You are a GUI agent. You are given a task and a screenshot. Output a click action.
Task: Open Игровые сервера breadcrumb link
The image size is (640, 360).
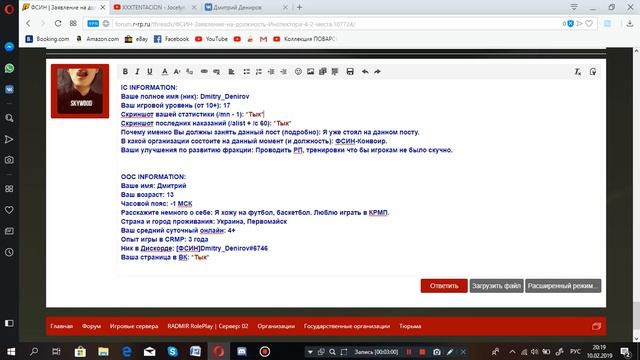click(134, 326)
